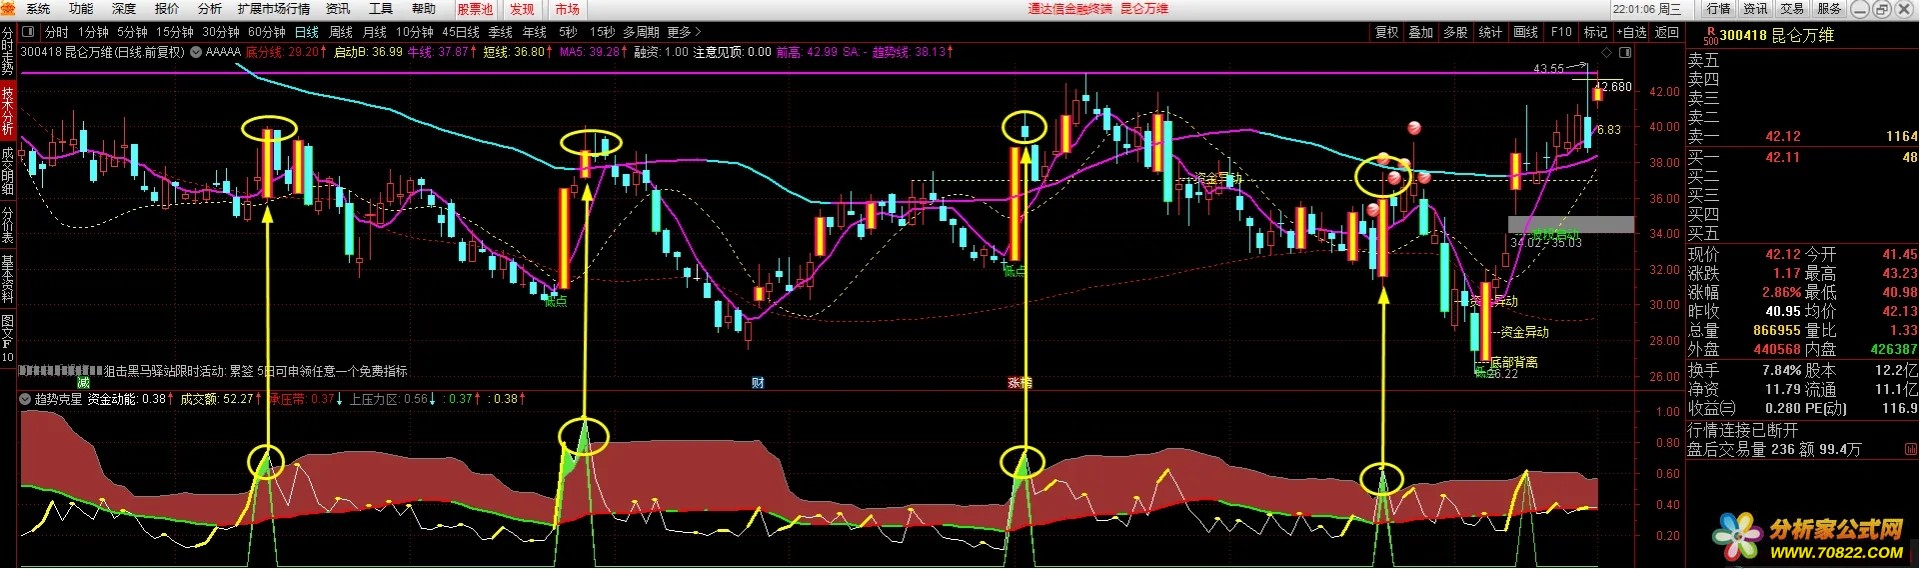Click the 返回 back button
Image resolution: width=1920 pixels, height=569 pixels.
click(x=1667, y=32)
